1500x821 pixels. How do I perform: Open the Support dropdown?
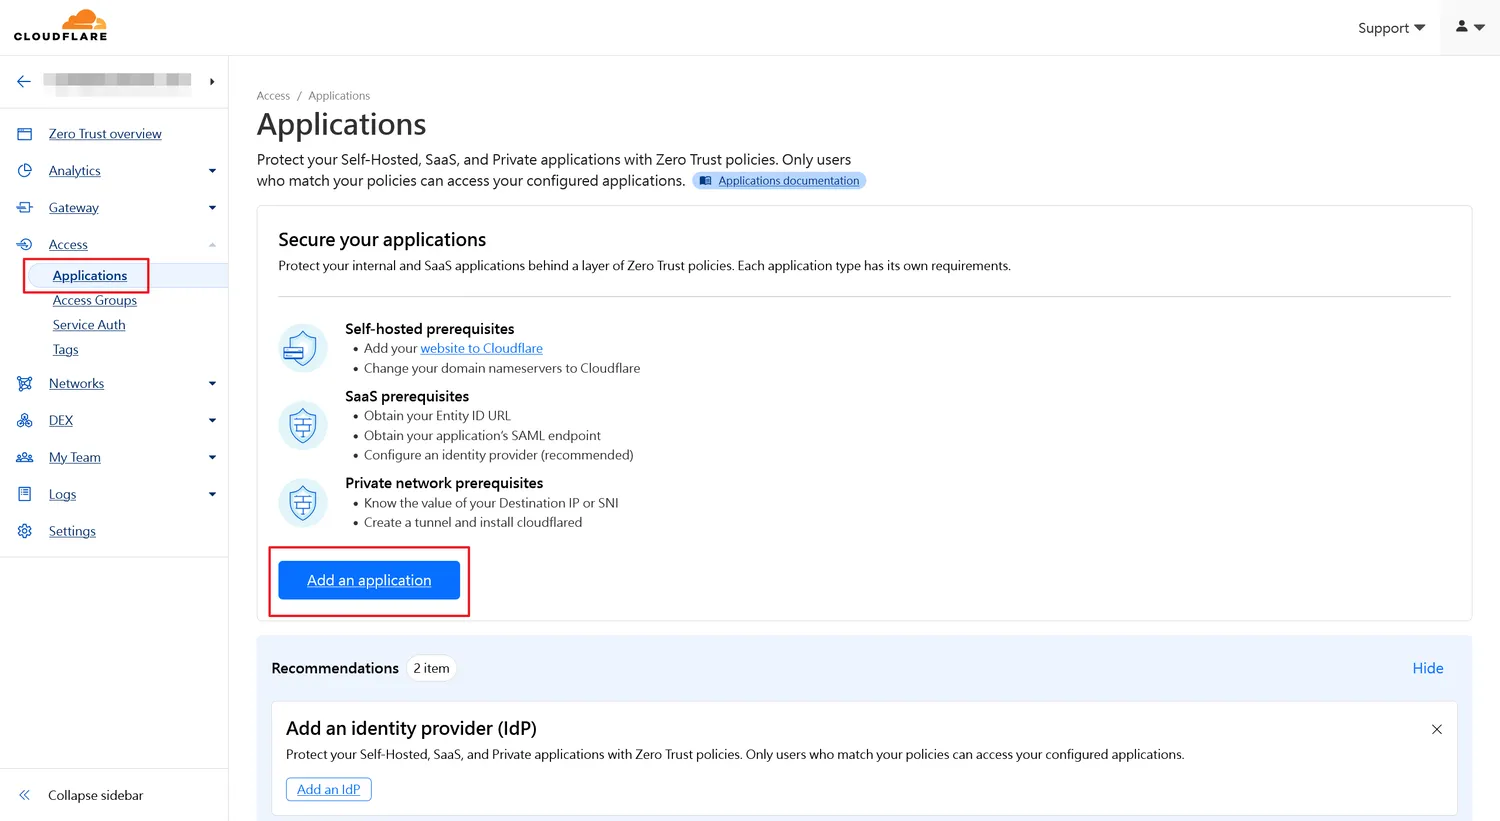(x=1391, y=28)
